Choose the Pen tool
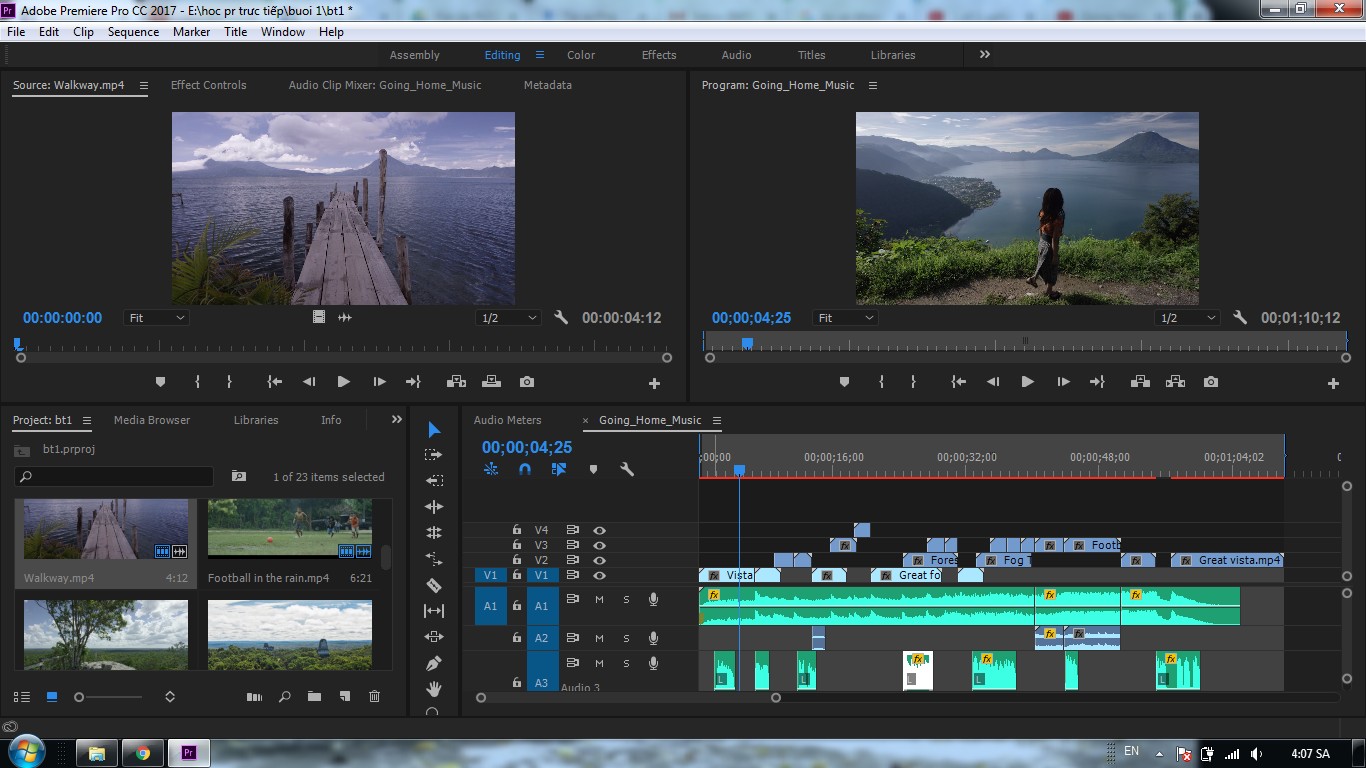The image size is (1366, 768). tap(434, 663)
